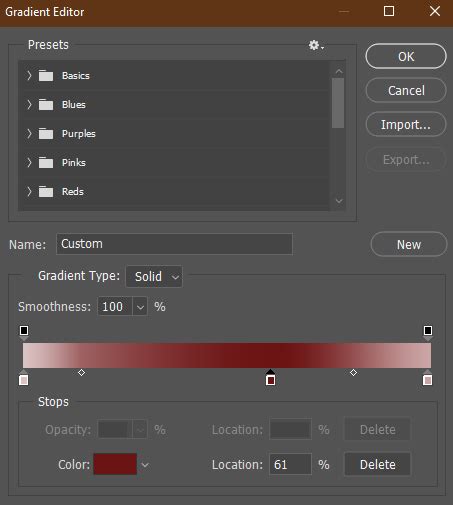The width and height of the screenshot is (453, 505).
Task: Expand the Pinks preset group
Action: pos(29,163)
